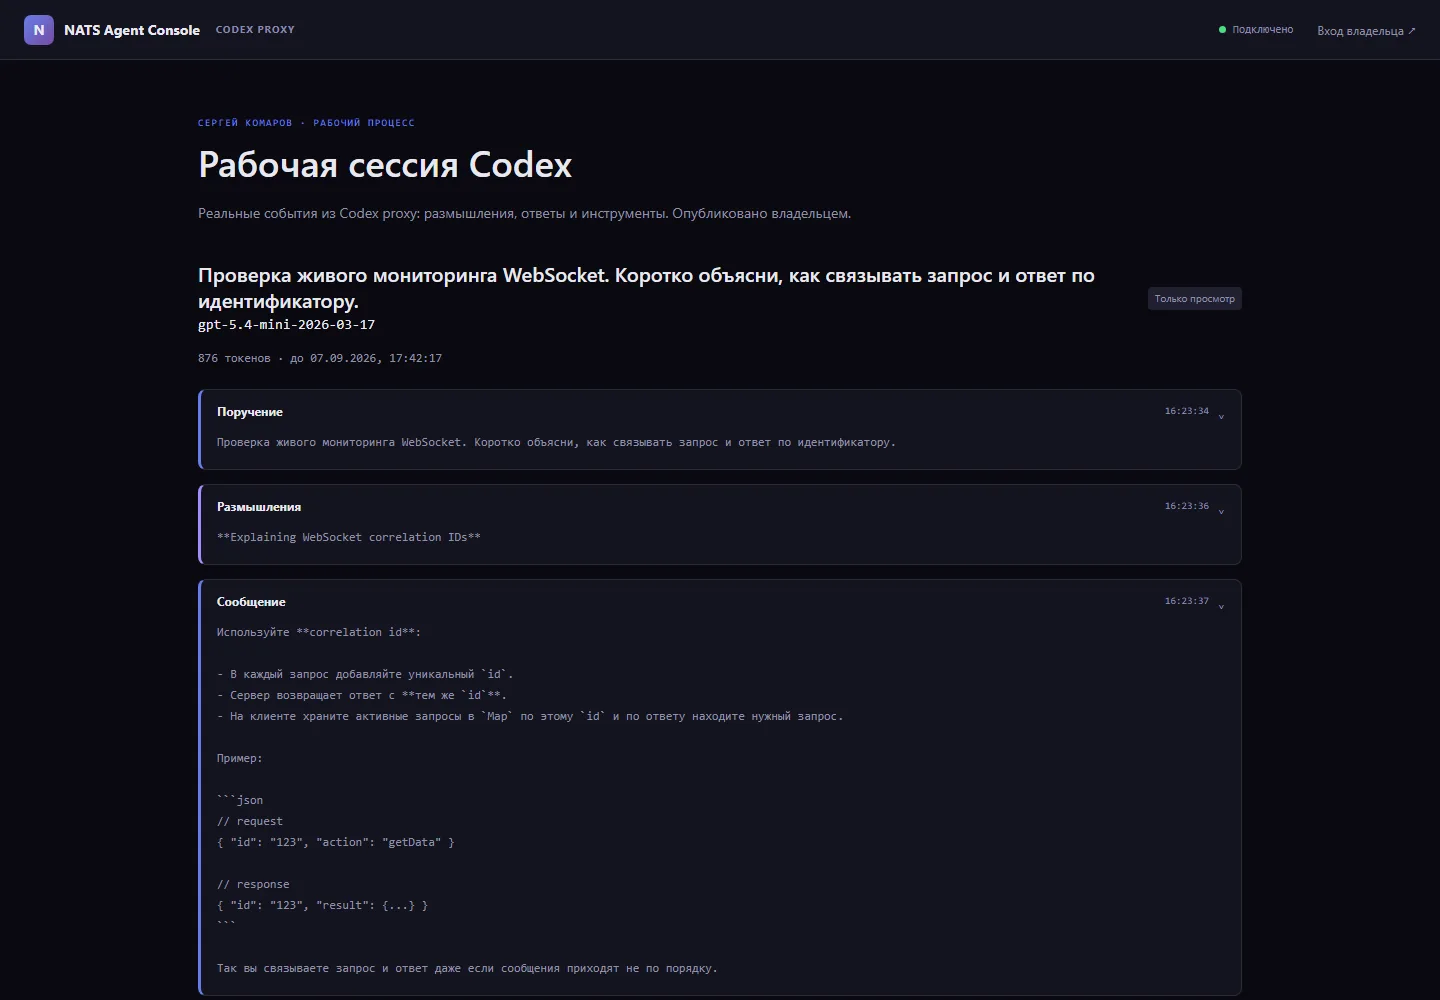The image size is (1440, 1000).
Task: Click the session prompt title text
Action: click(646, 288)
